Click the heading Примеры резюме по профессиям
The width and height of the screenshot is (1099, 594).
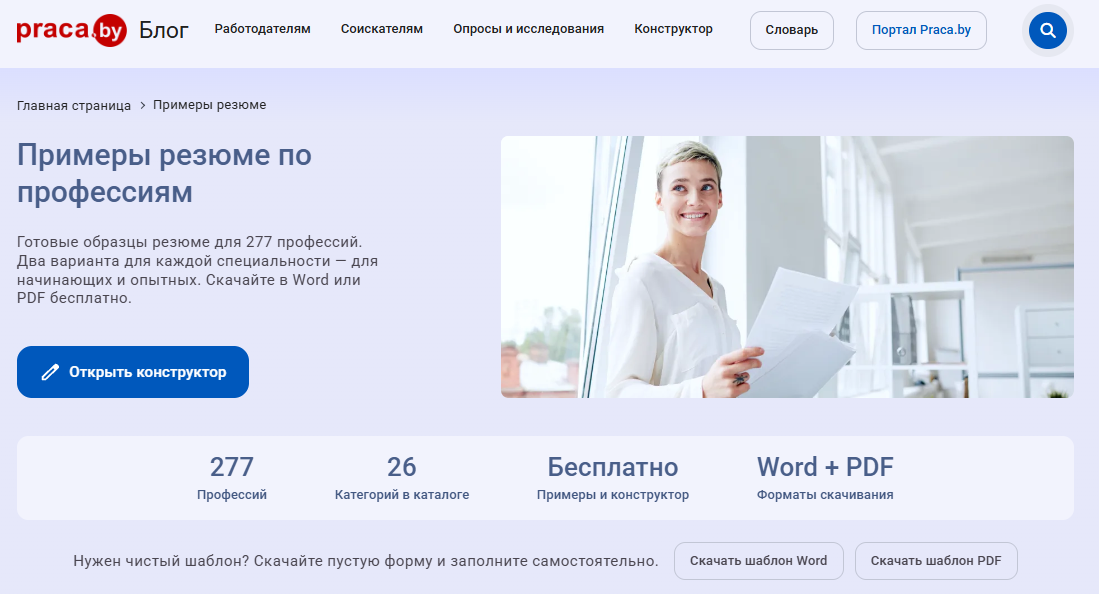(165, 173)
